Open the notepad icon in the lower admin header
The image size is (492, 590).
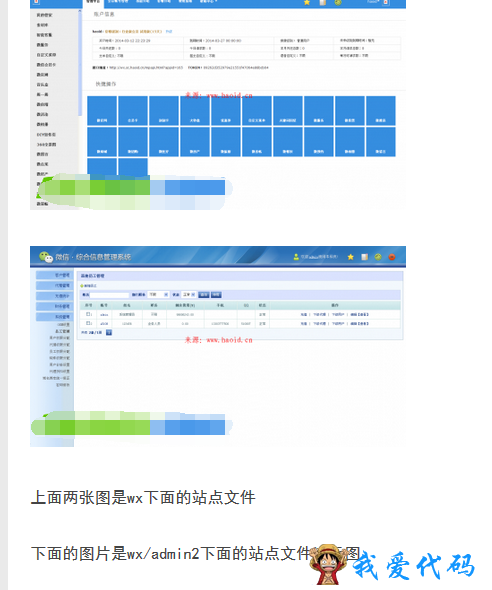(364, 257)
